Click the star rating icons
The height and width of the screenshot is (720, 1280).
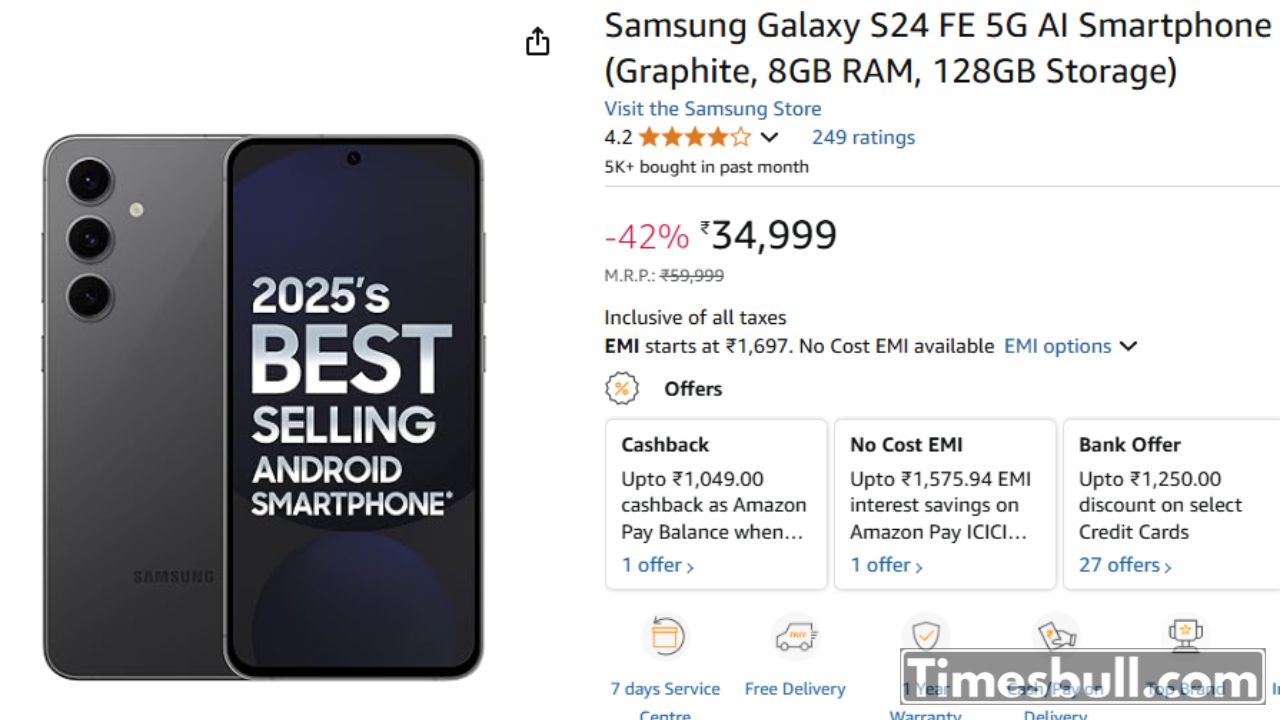point(694,137)
